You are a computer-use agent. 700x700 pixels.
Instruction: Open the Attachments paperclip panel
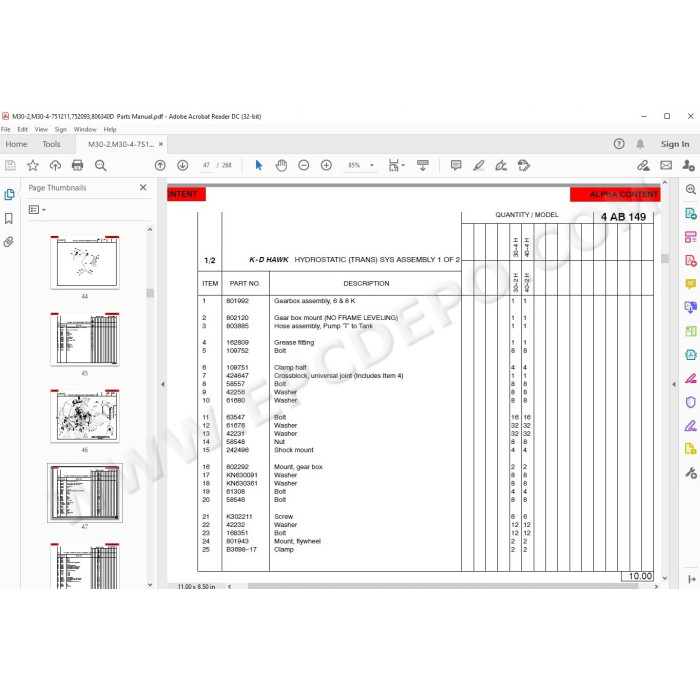(8, 242)
